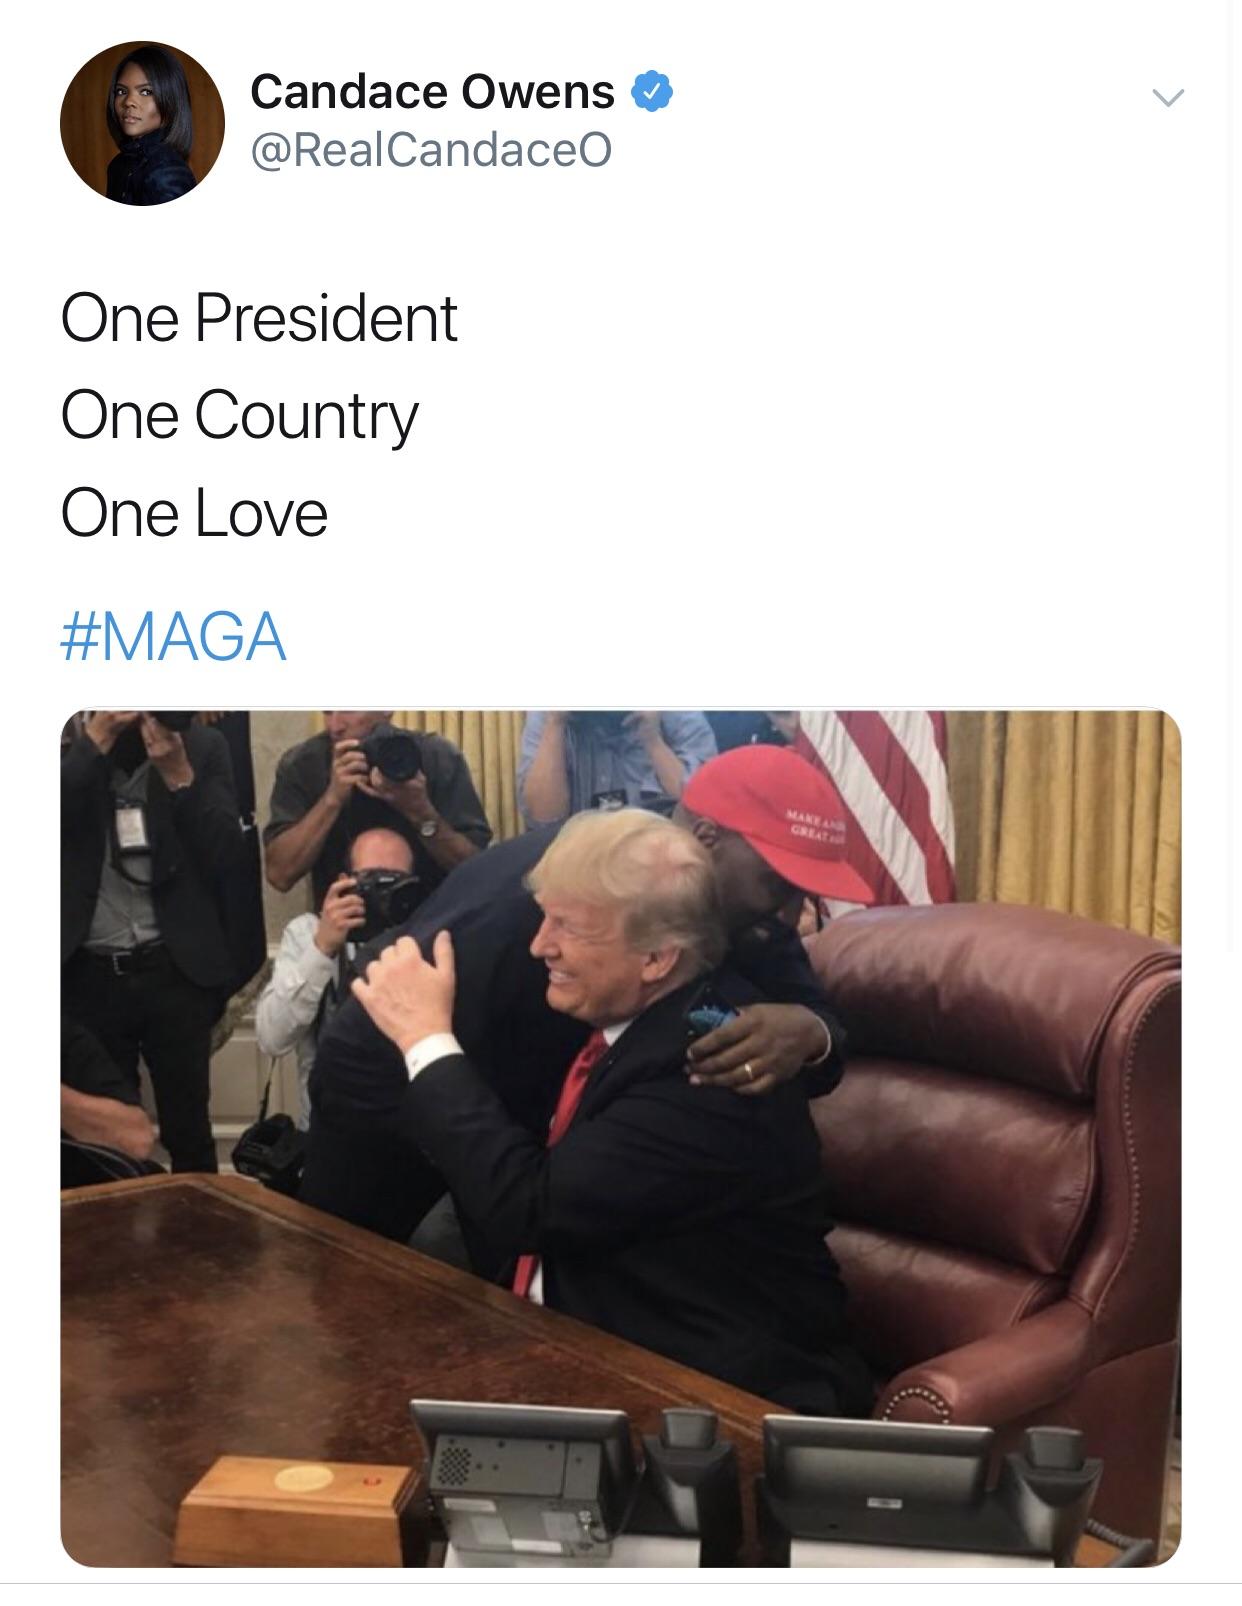This screenshot has height=1606, width=1242.
Task: Follow the #MAGA hashtag link
Action: pos(174,637)
